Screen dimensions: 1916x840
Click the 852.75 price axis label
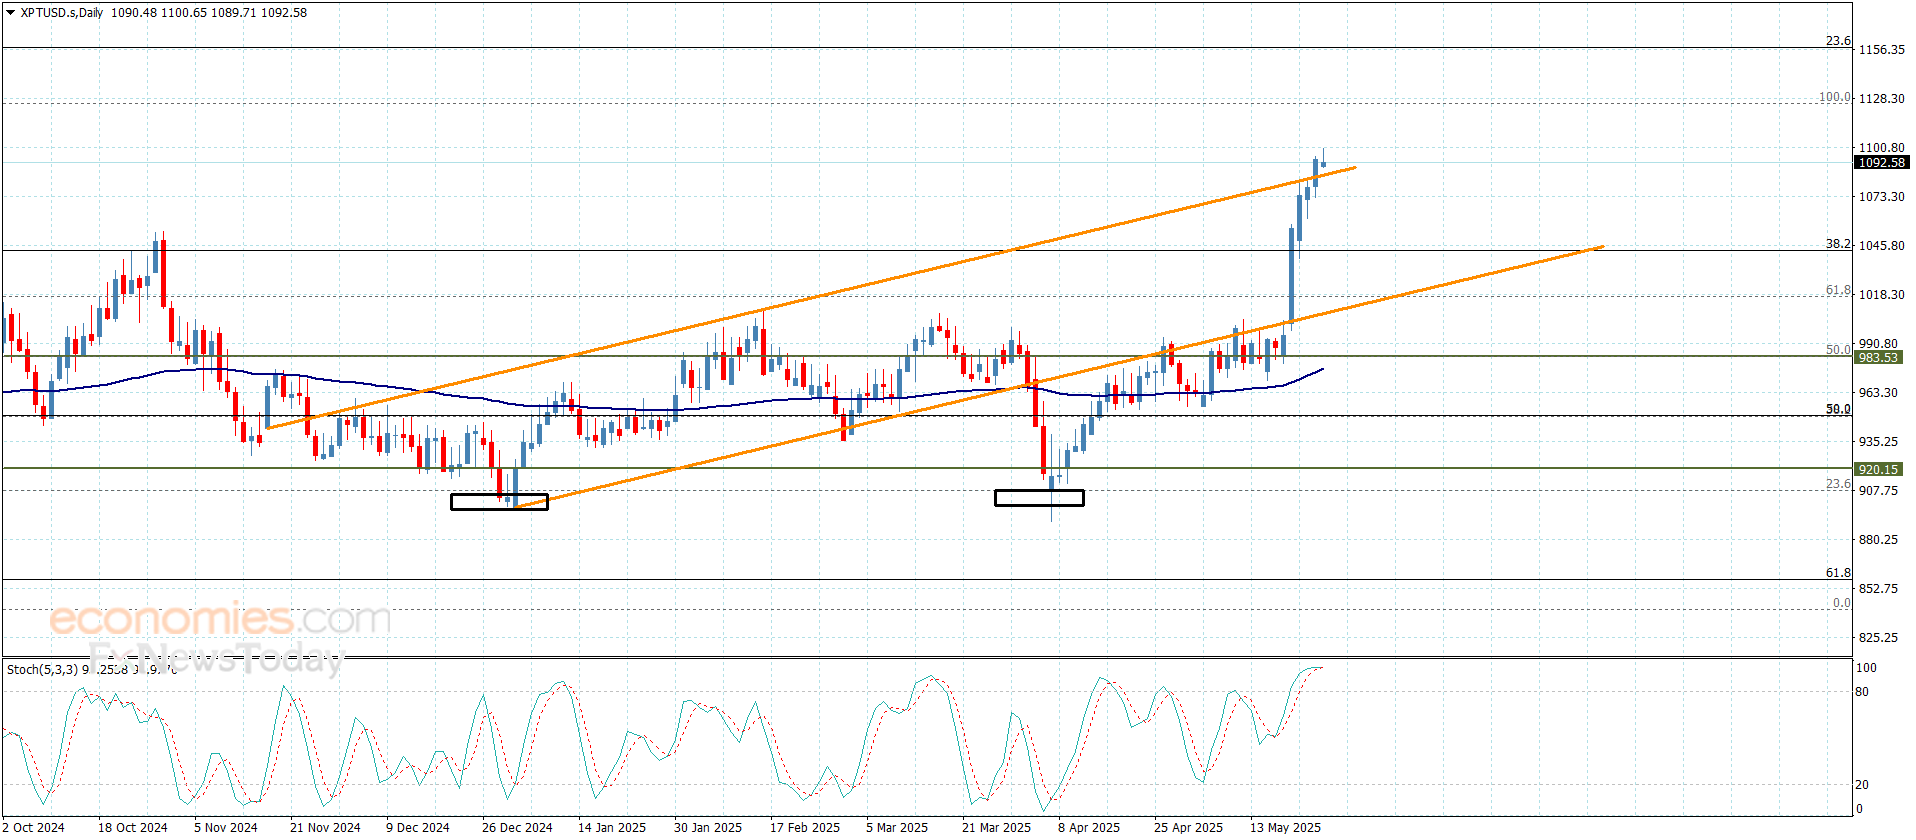1878,589
